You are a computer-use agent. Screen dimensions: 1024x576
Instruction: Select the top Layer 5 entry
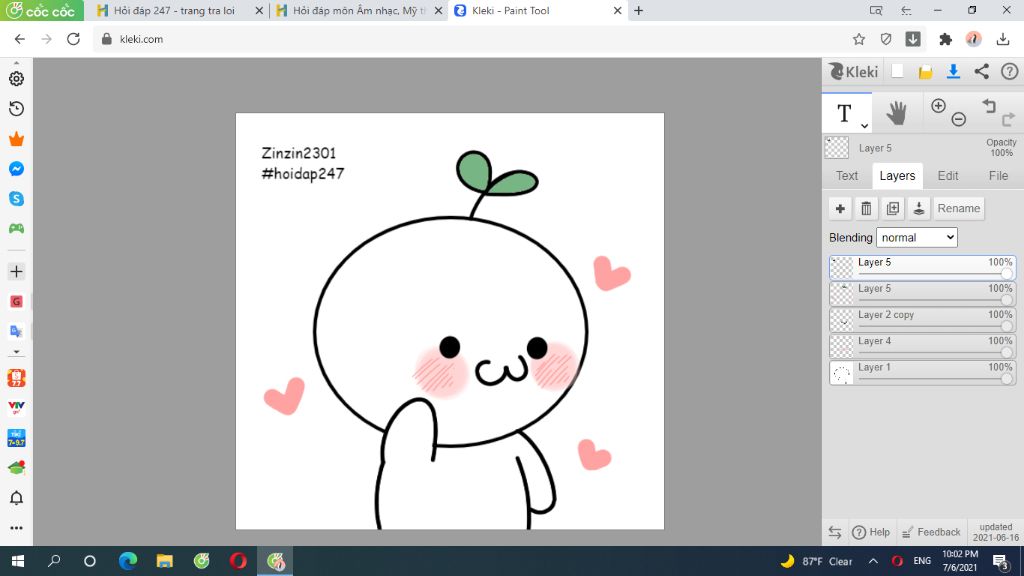tap(923, 267)
